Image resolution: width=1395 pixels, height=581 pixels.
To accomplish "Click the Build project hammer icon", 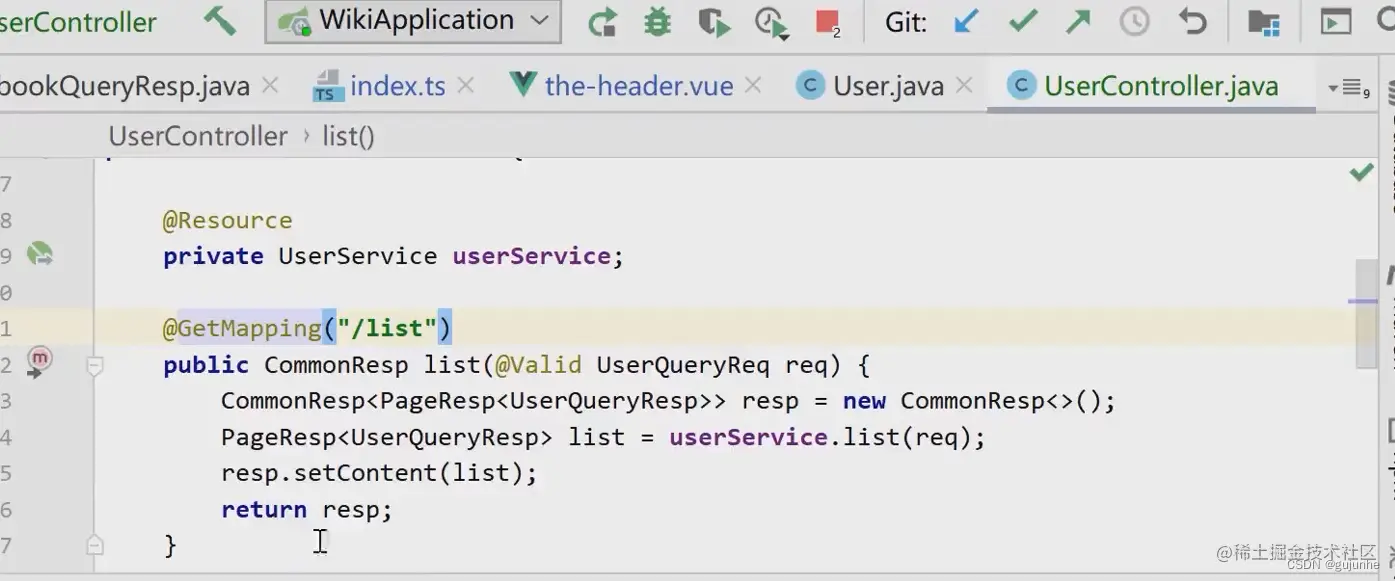I will pyautogui.click(x=219, y=21).
